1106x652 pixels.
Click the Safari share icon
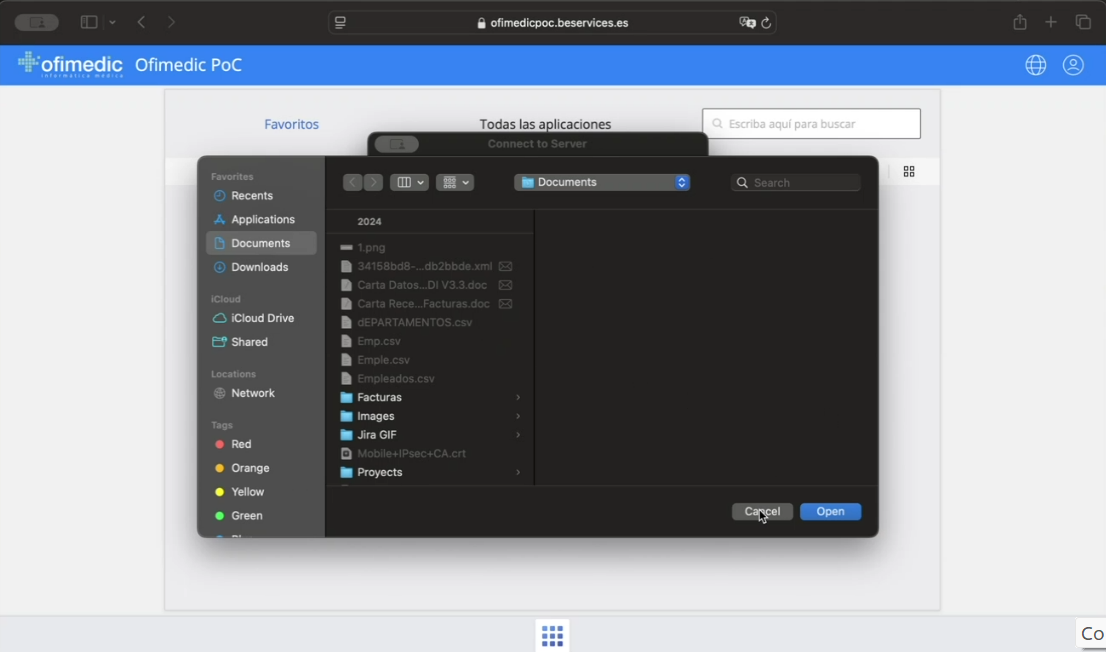tap(1019, 22)
